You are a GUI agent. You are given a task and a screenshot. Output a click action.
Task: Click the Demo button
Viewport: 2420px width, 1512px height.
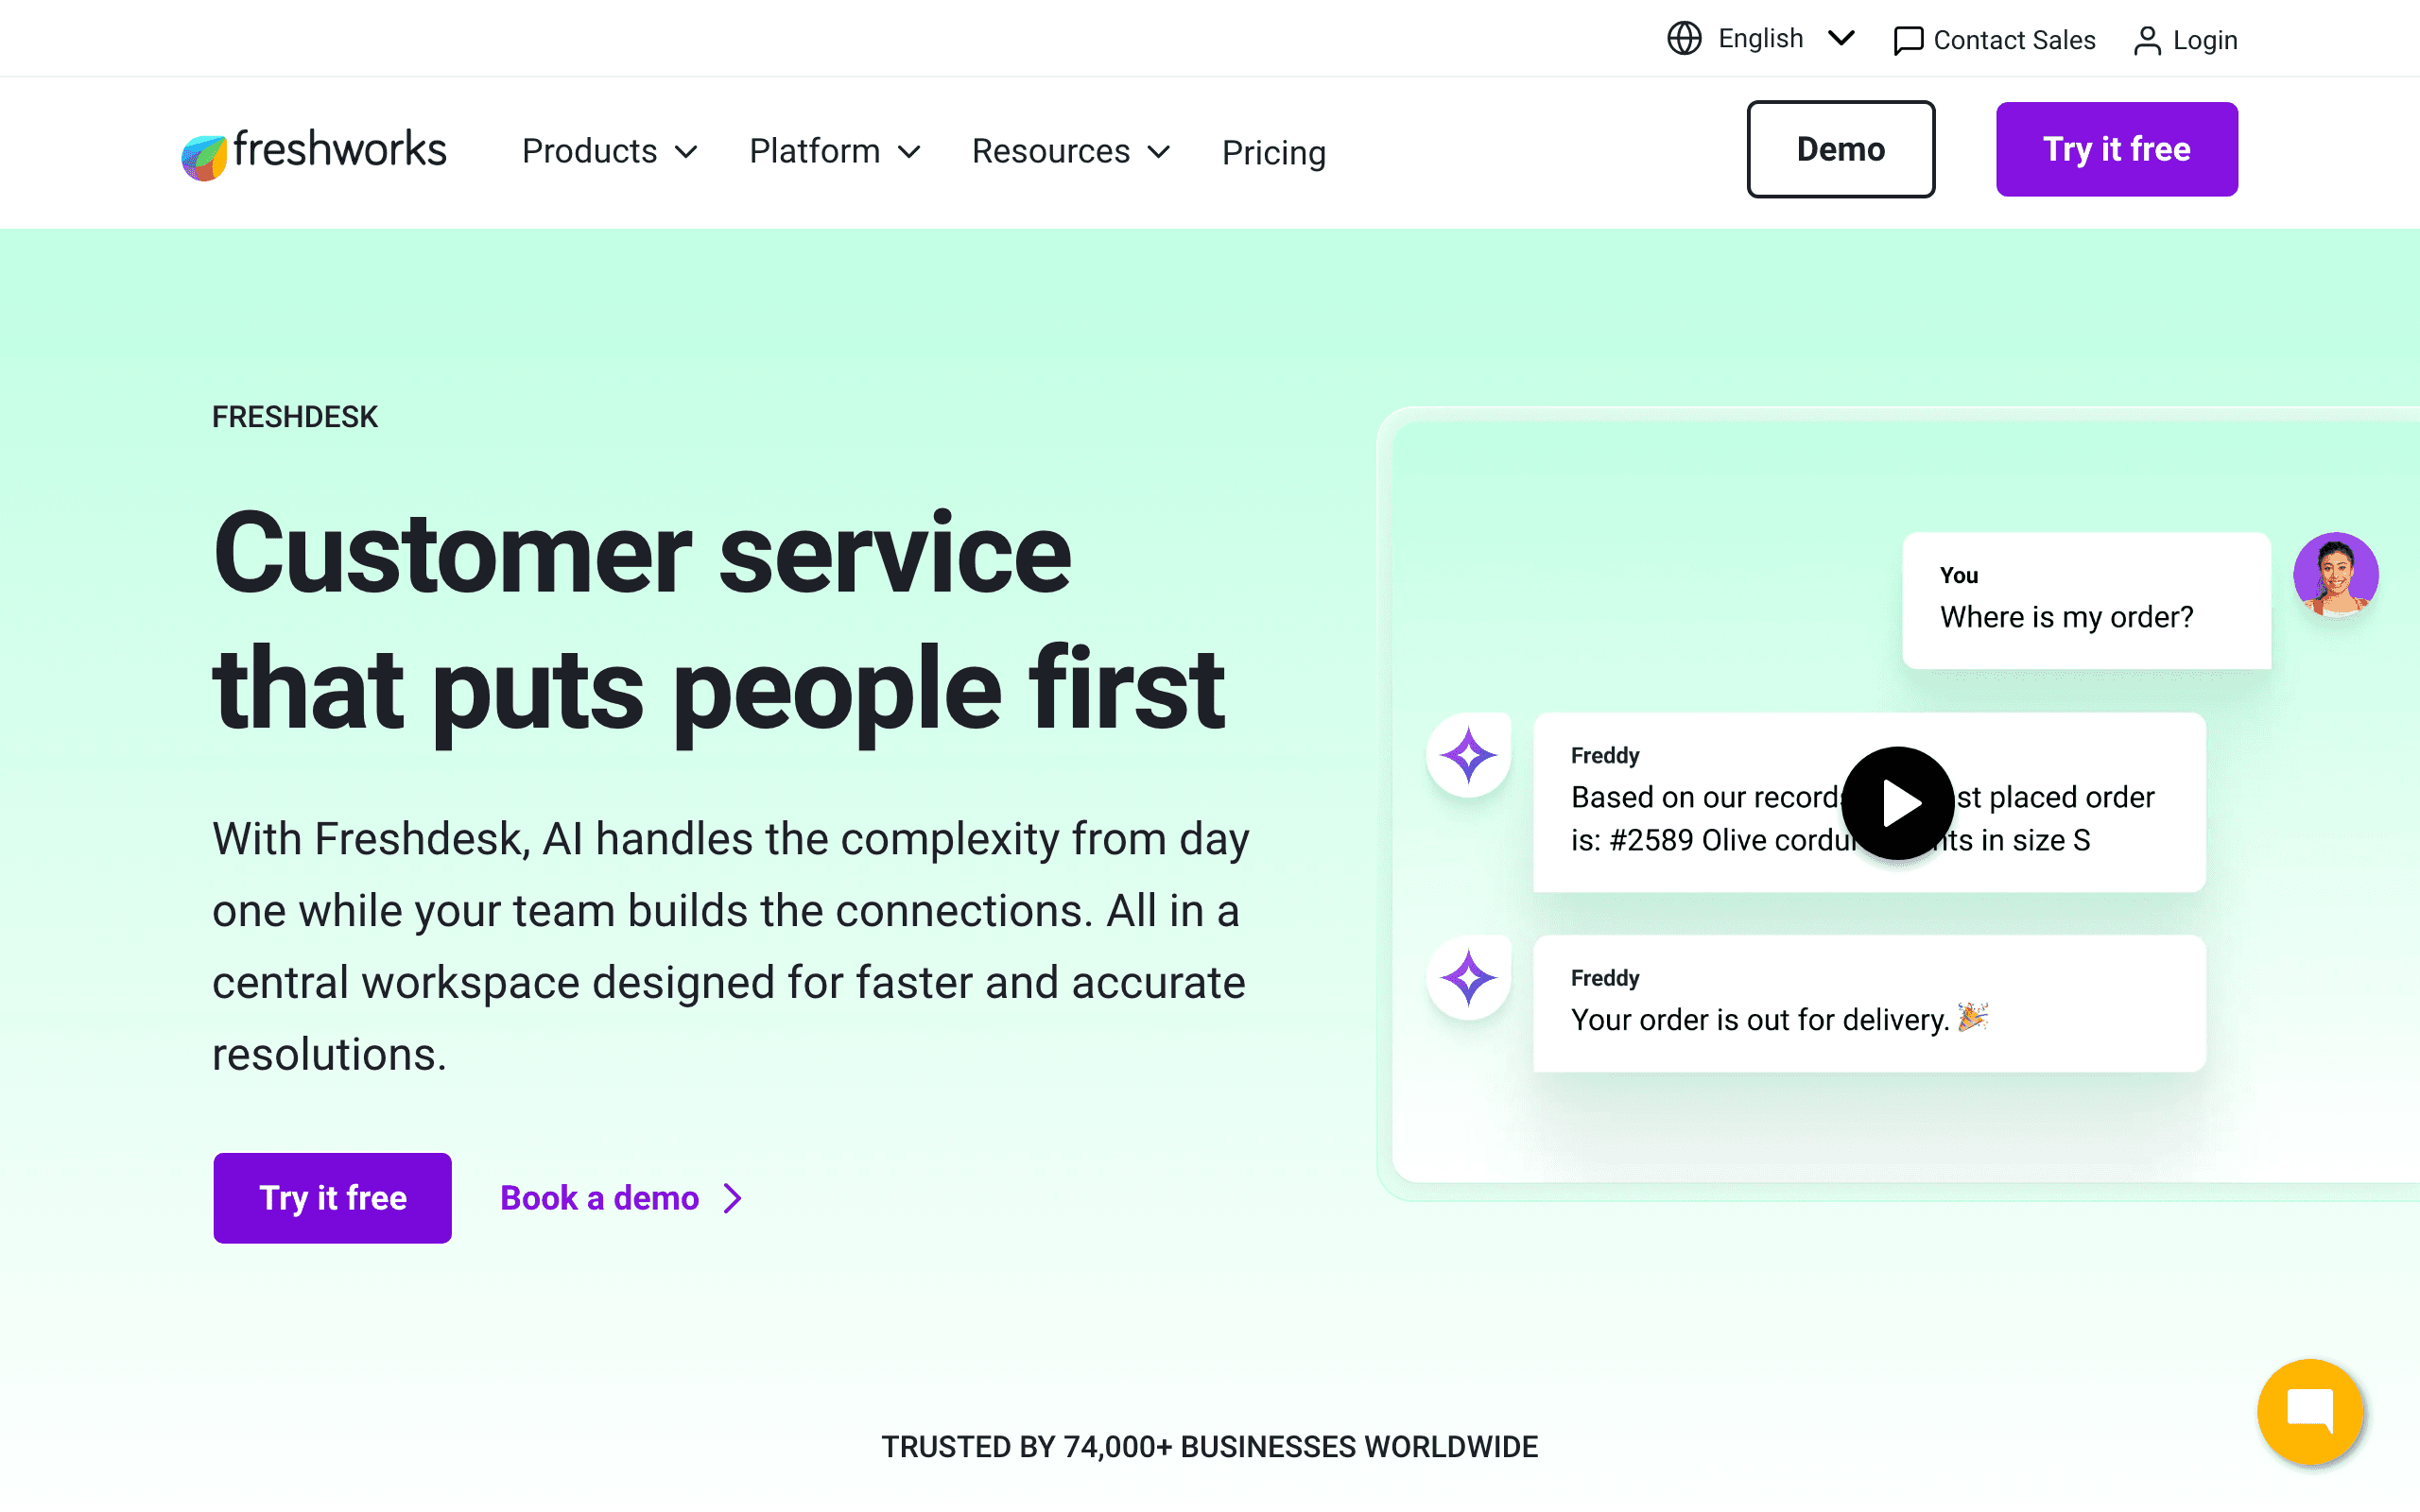point(1840,149)
